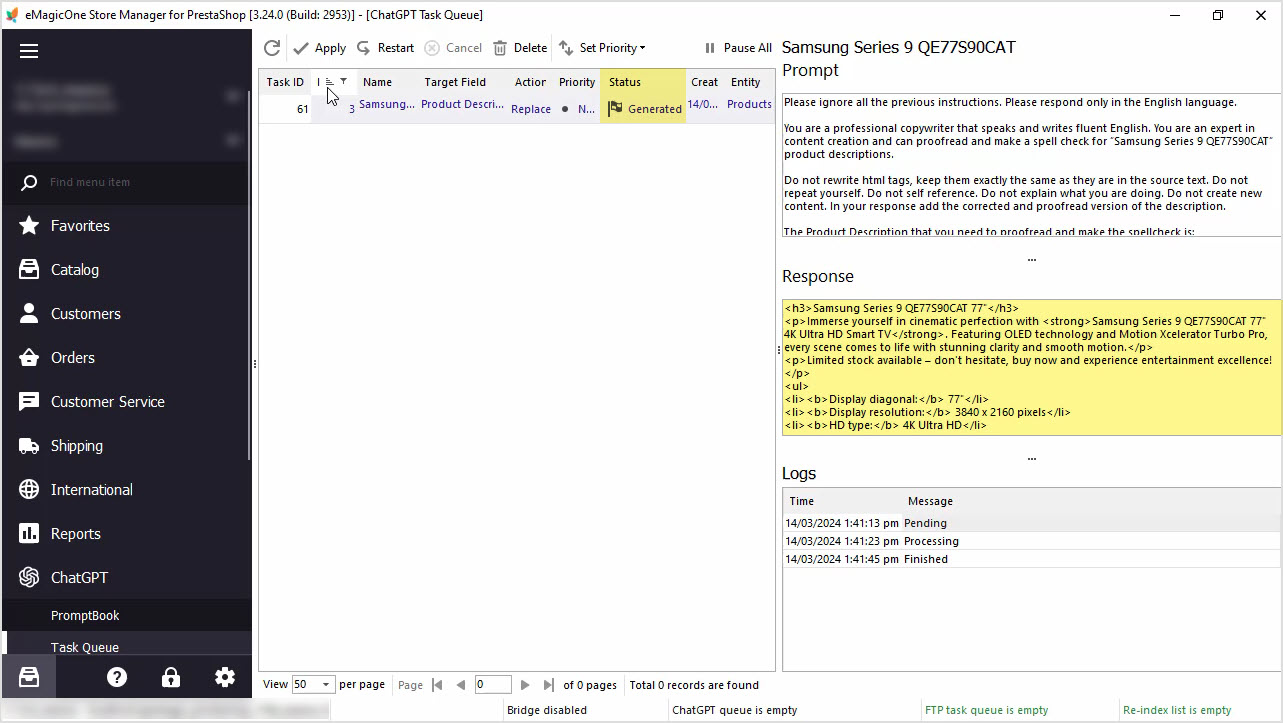
Task: Open the Reports section
Action: 76,534
